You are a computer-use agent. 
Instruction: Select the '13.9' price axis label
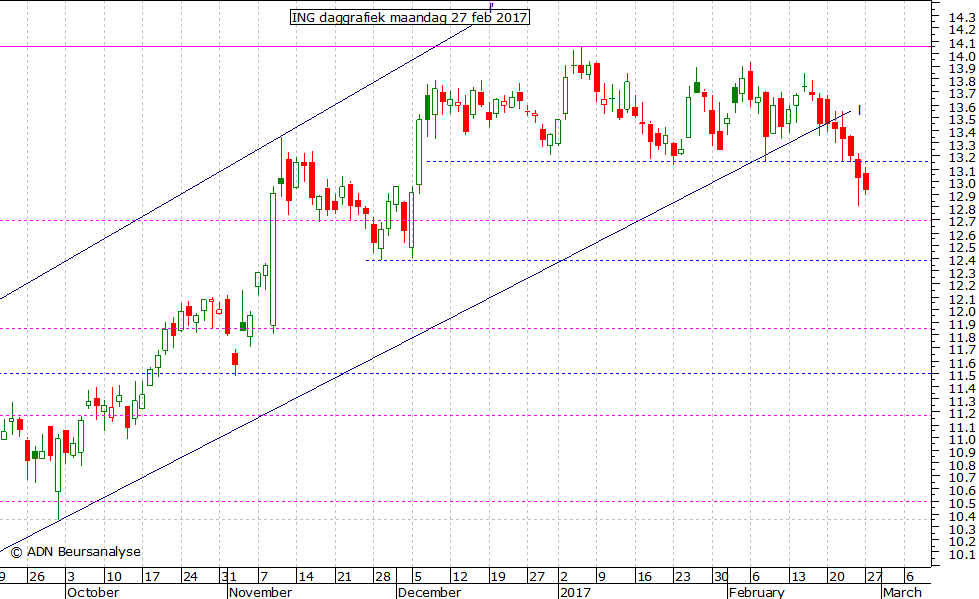point(962,68)
